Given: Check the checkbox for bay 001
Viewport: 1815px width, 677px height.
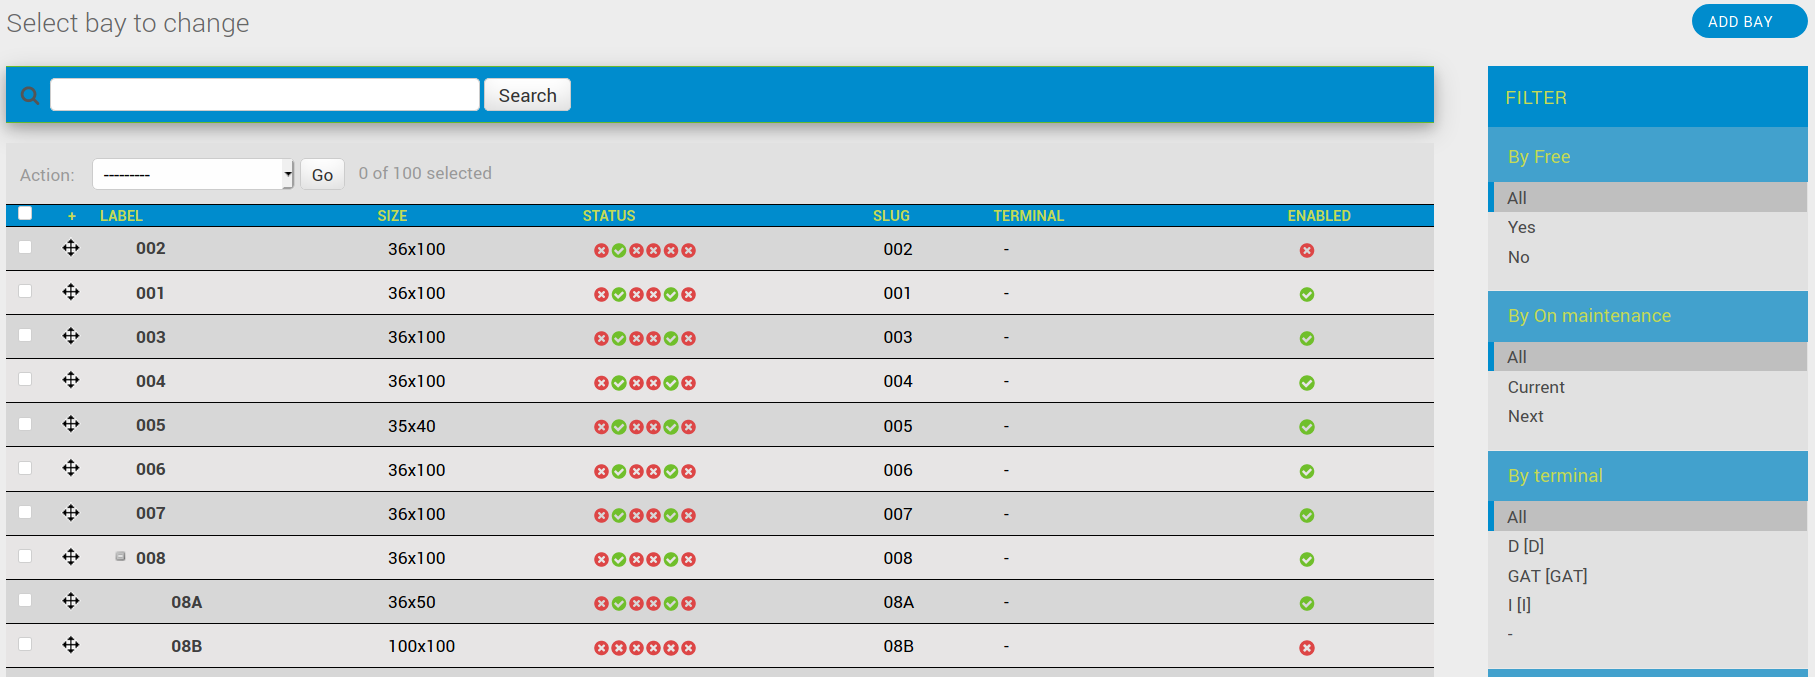Looking at the screenshot, I should click(25, 291).
